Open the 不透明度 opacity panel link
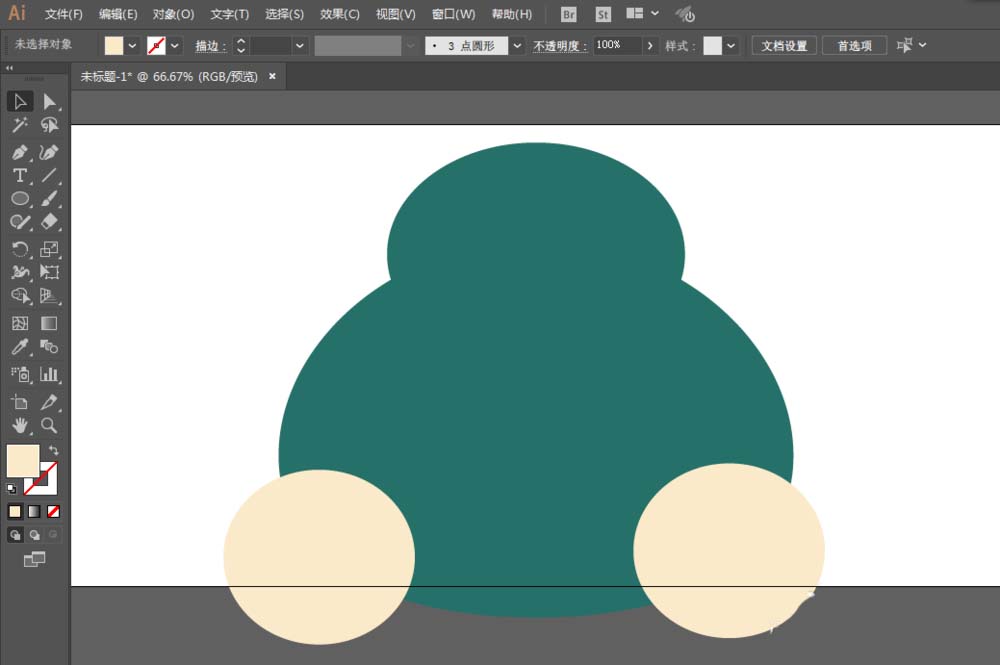The width and height of the screenshot is (1000, 665). (560, 46)
